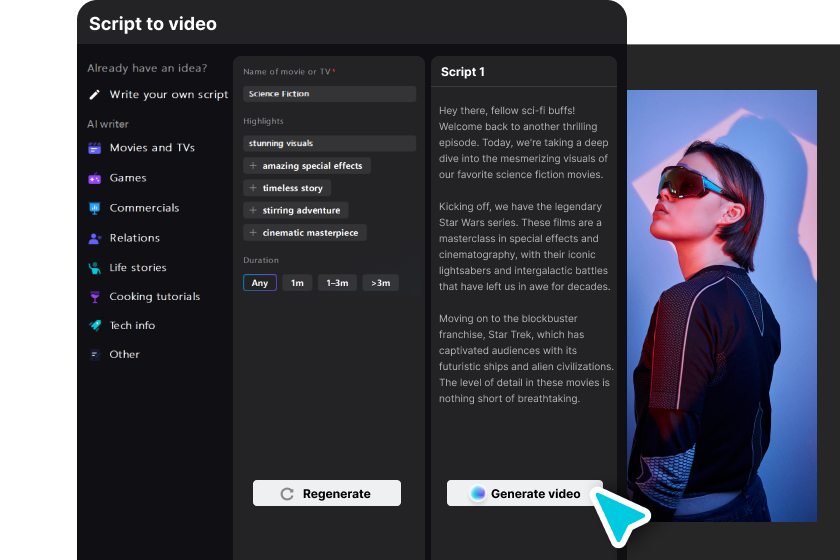The image size is (840, 560).
Task: Click the Relations people icon
Action: coord(94,238)
